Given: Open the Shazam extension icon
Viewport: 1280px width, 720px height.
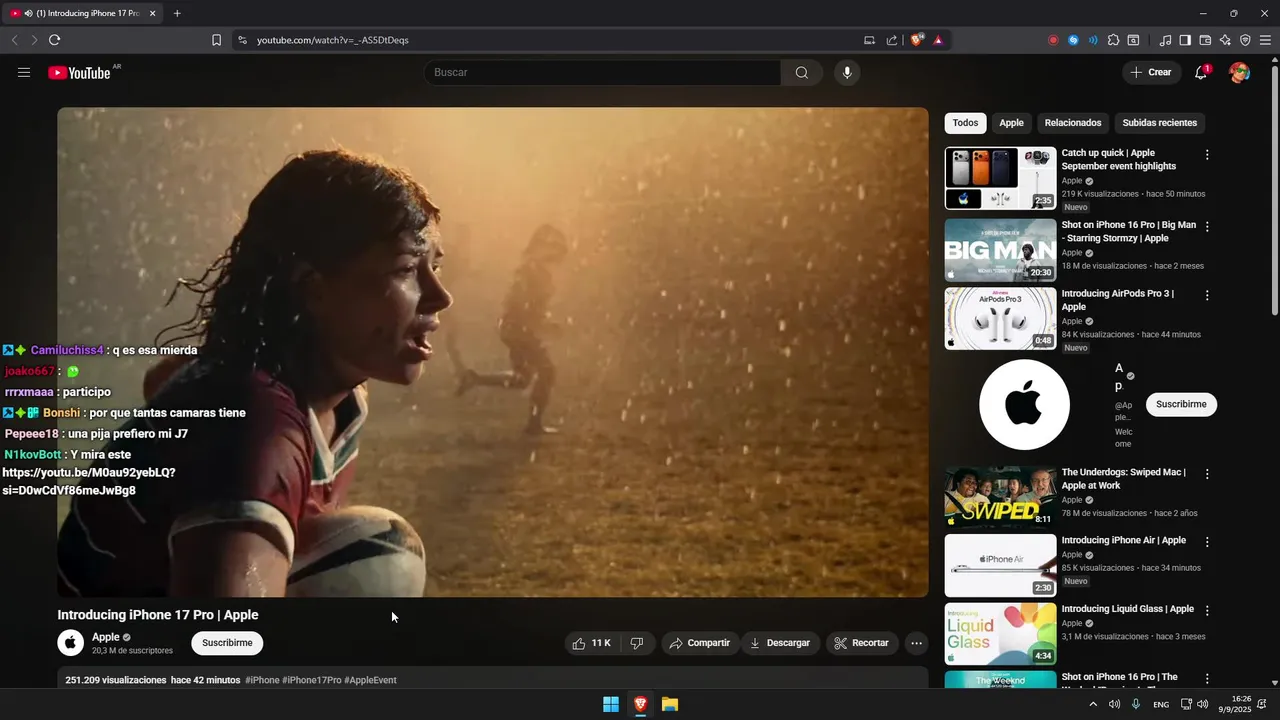Looking at the screenshot, I should pyautogui.click(x=1073, y=40).
